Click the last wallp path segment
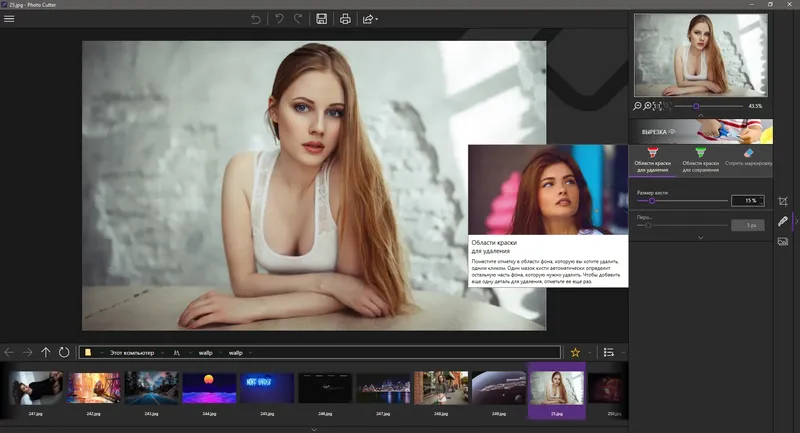Screen dimensions: 800x433 [235, 353]
